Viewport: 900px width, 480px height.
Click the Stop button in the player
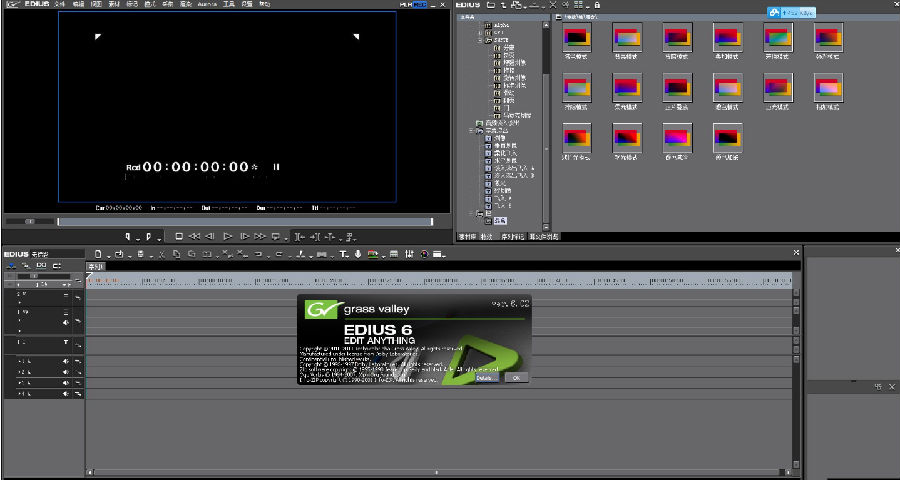(179, 236)
